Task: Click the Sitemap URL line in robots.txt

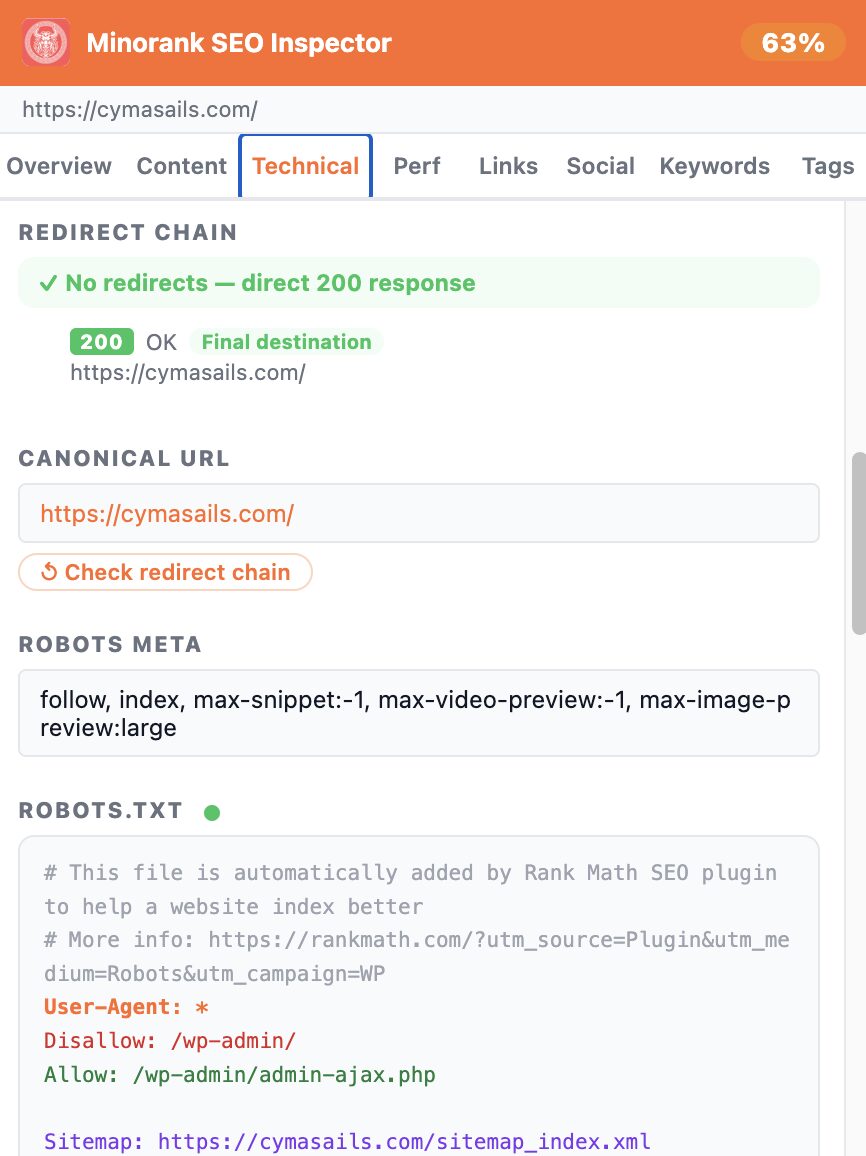Action: tap(347, 1141)
